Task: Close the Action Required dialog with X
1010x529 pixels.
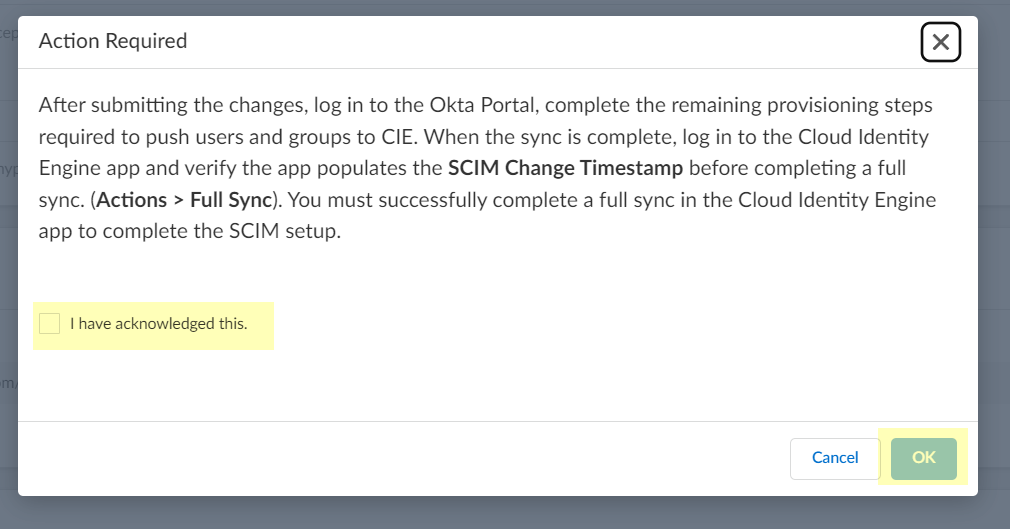Action: tap(940, 42)
